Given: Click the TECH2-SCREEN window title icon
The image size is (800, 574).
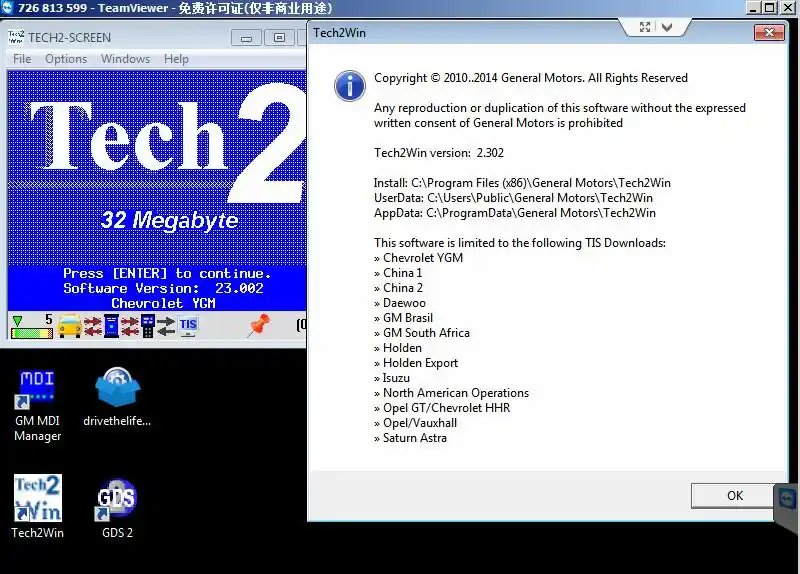Looking at the screenshot, I should [16, 37].
